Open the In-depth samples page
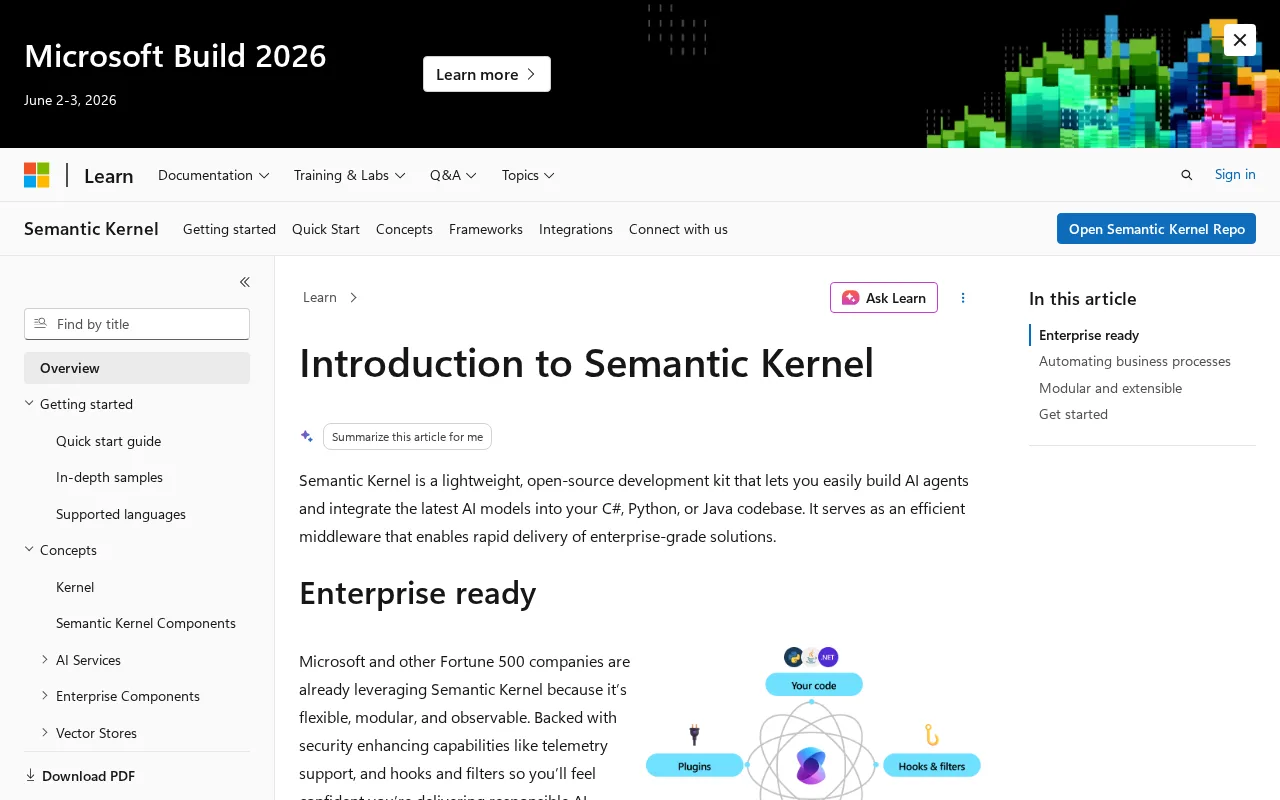The image size is (1280, 800). pos(109,477)
